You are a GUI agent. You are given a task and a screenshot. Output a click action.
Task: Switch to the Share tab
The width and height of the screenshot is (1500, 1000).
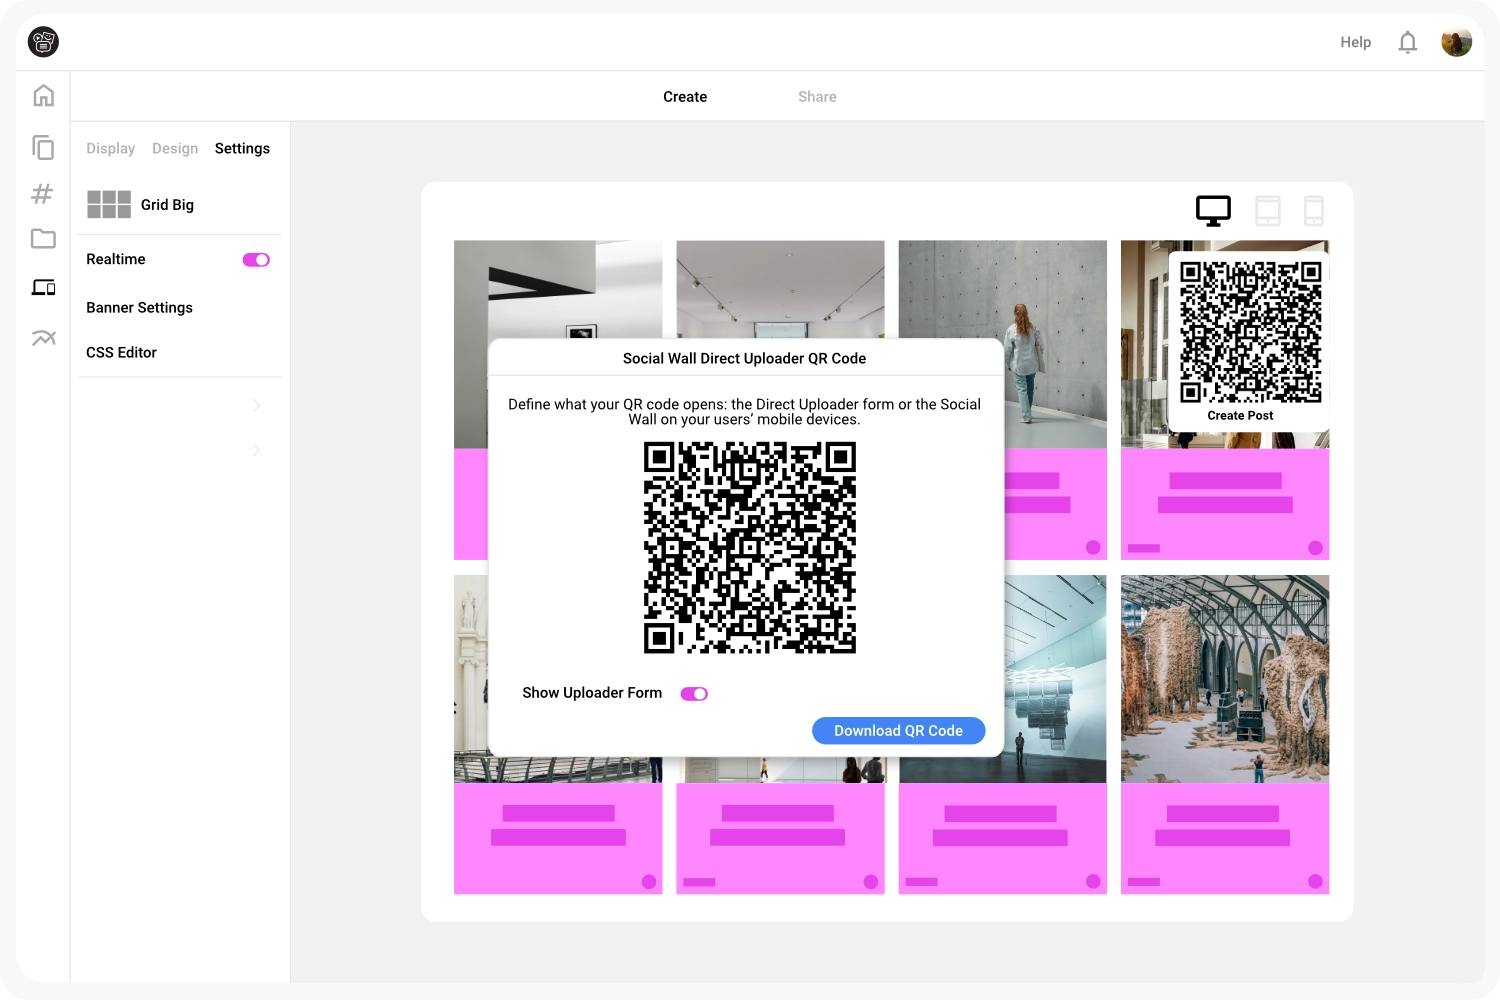pyautogui.click(x=817, y=97)
